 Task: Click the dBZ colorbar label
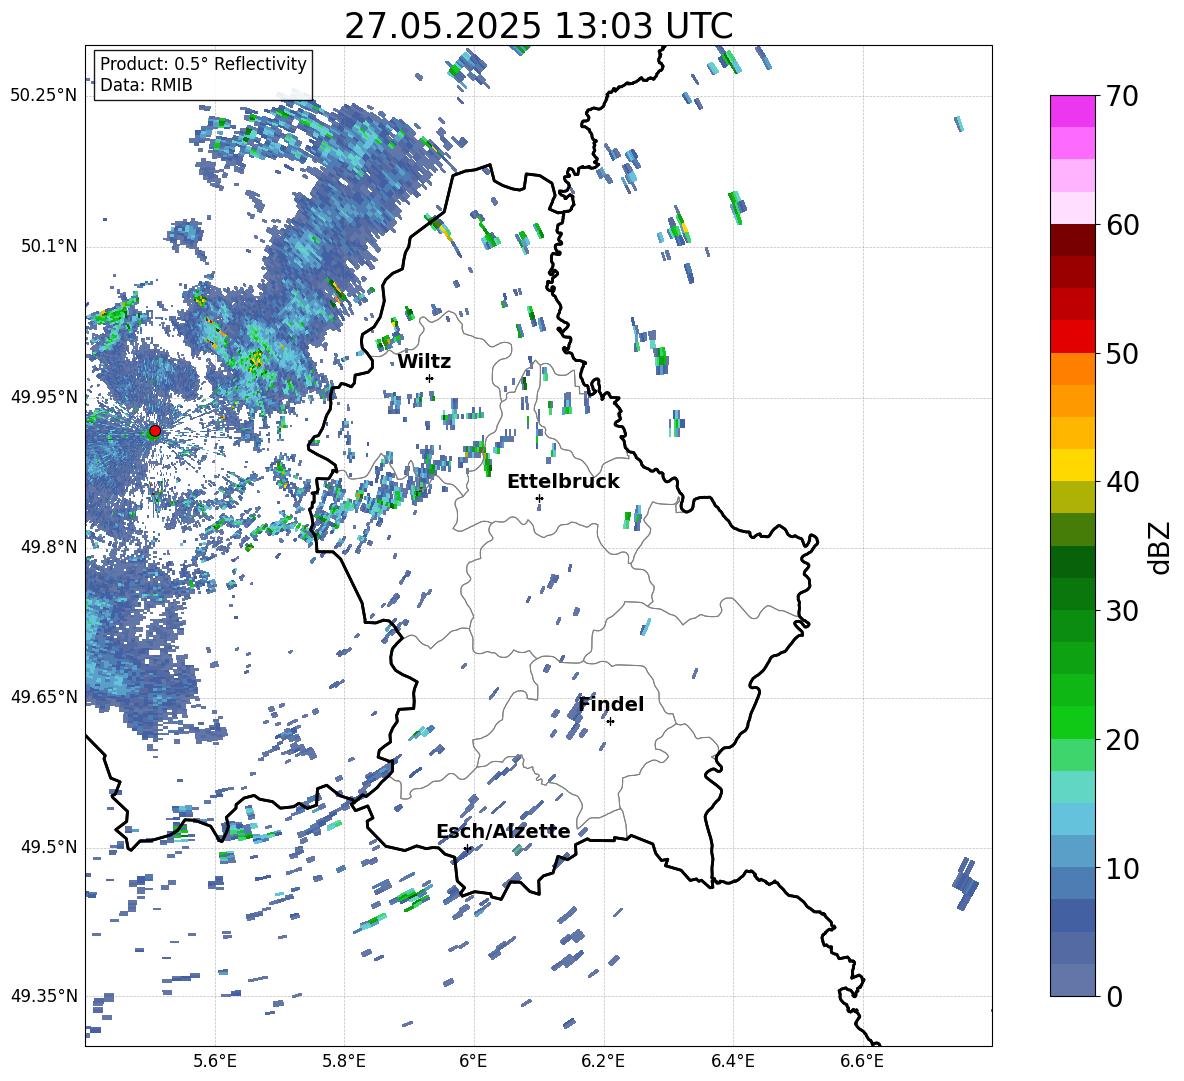point(1159,547)
